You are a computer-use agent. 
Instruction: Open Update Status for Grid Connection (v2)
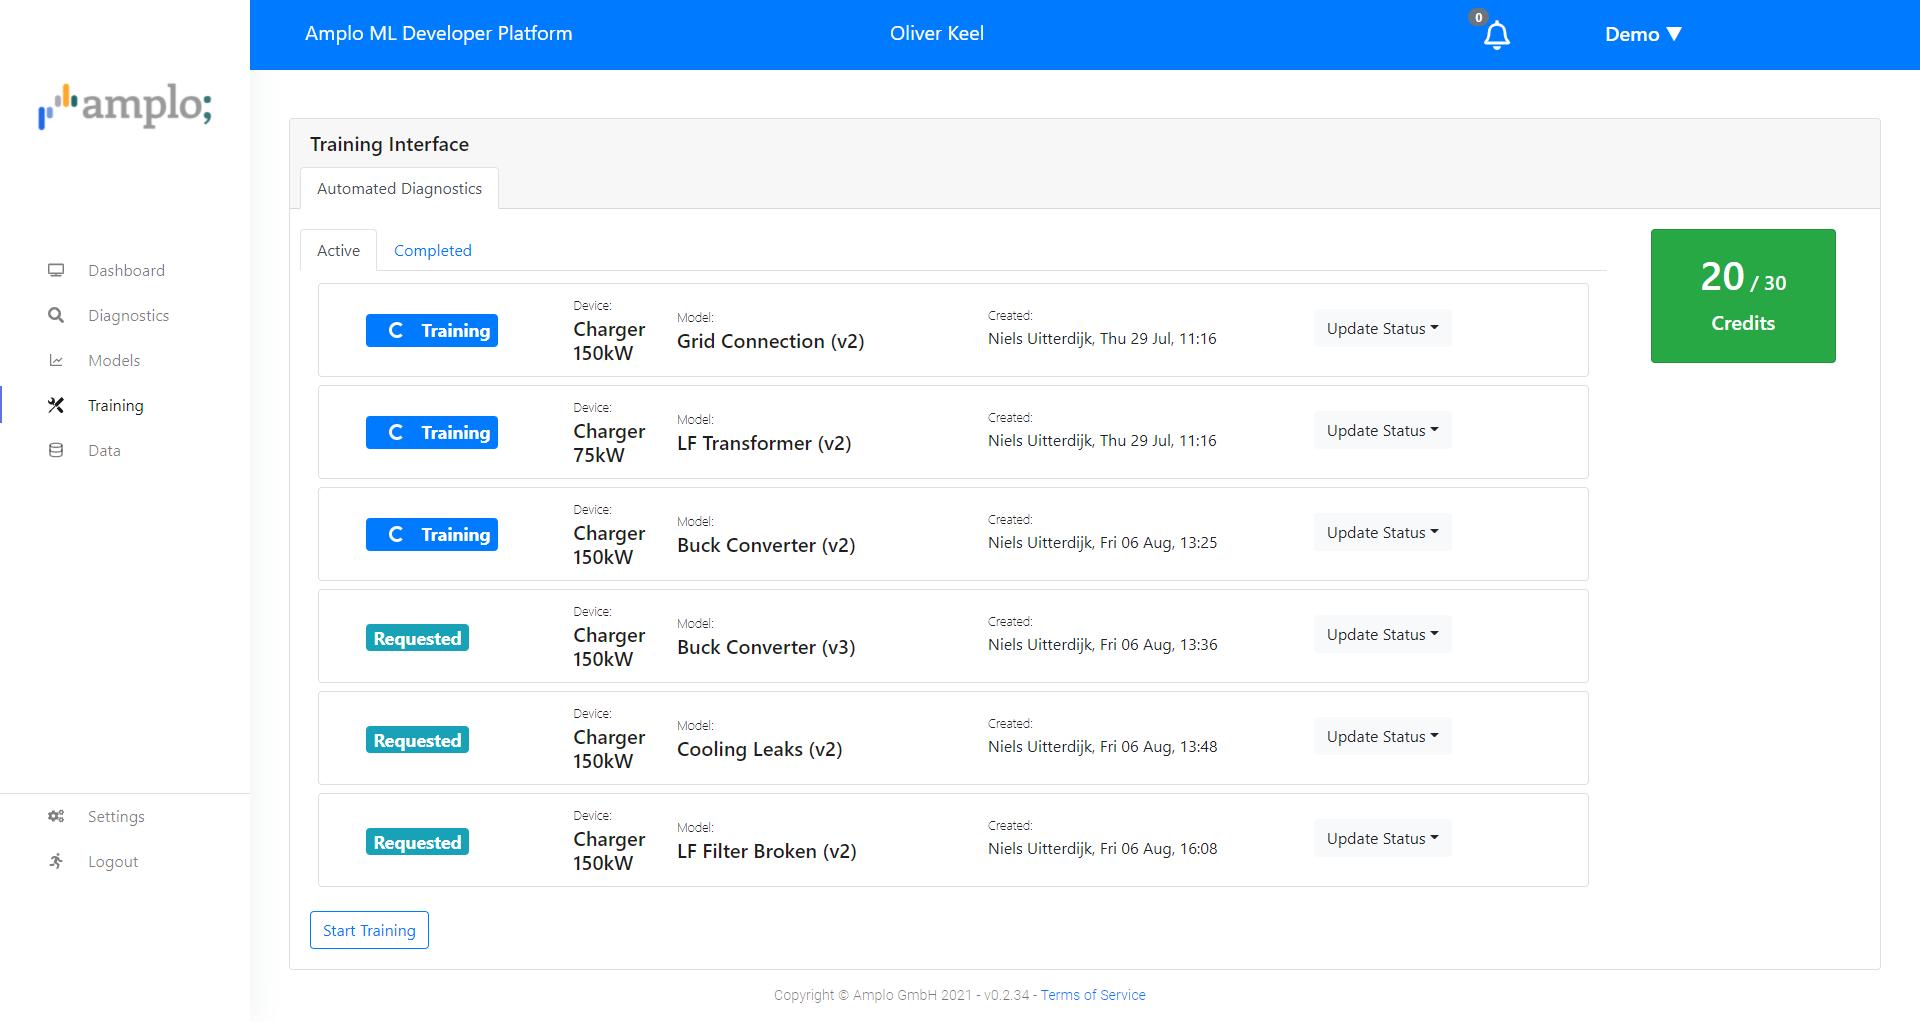(x=1382, y=328)
